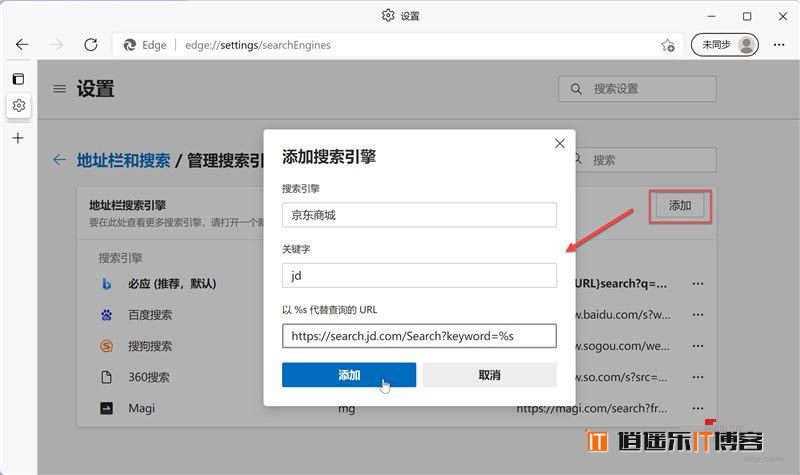
Task: Click the 必应 Bing icon
Action: [106, 284]
